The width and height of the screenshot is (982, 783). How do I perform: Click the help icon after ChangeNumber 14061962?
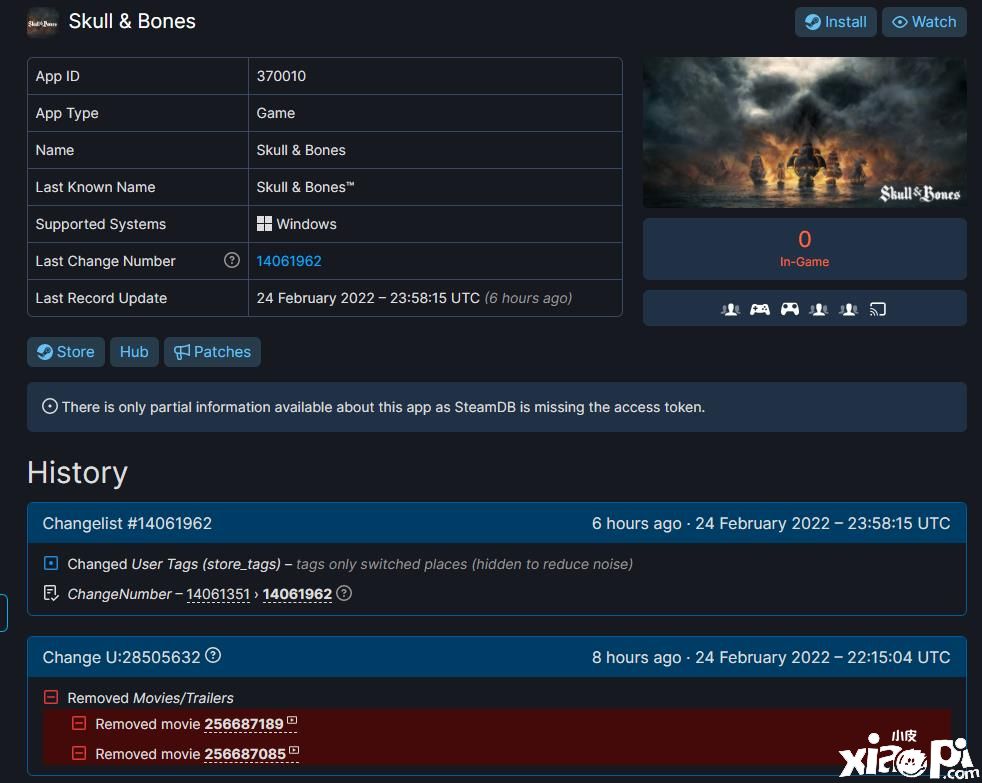pos(344,593)
